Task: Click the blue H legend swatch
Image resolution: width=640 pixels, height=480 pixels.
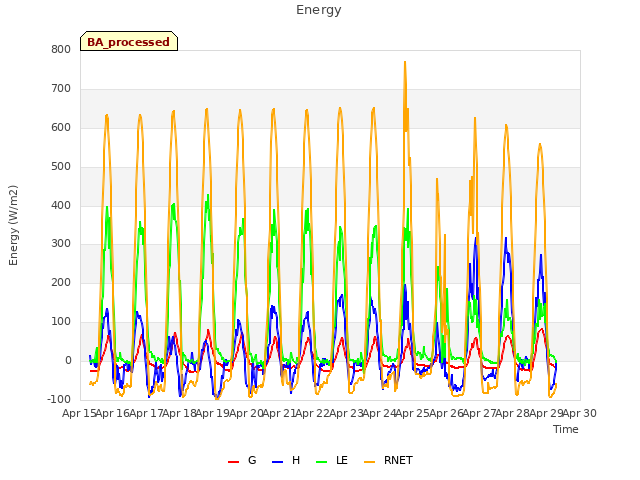Action: (x=277, y=462)
